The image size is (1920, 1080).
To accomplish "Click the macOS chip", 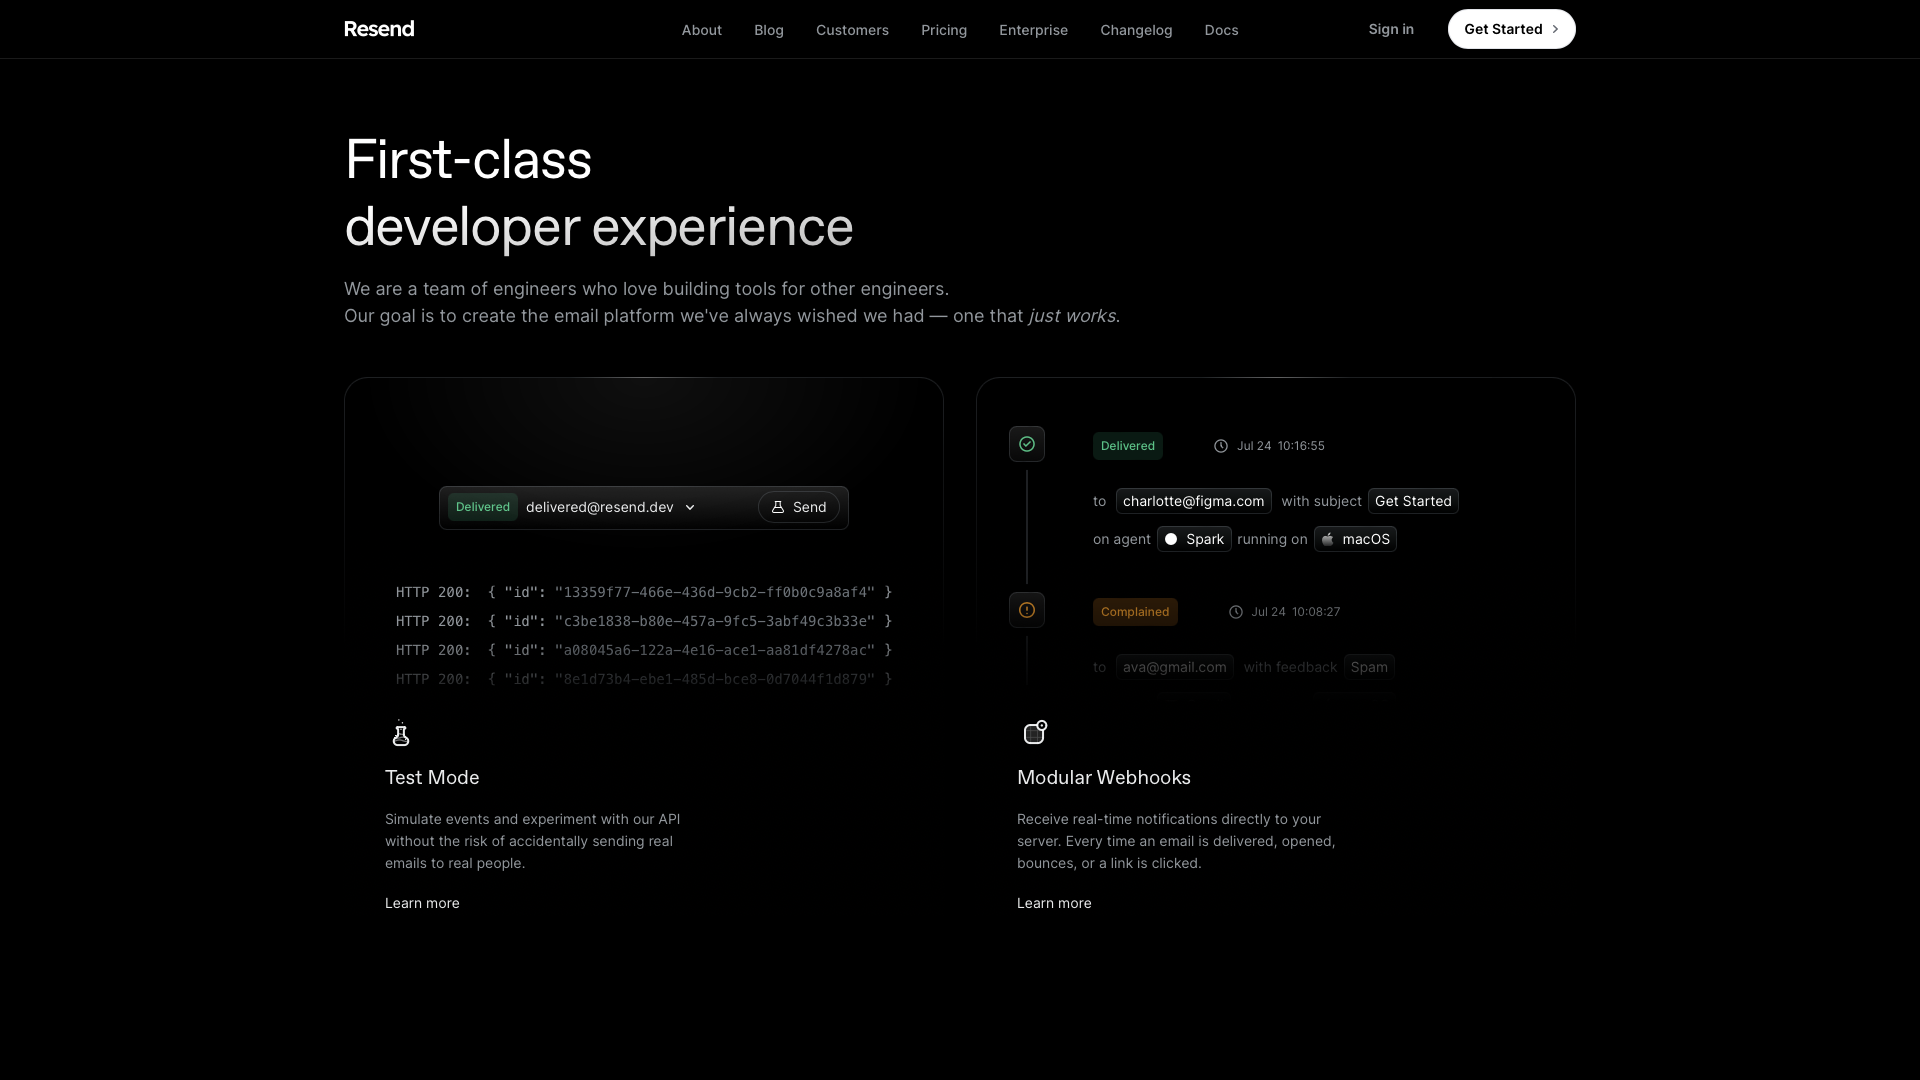I will pyautogui.click(x=1355, y=539).
